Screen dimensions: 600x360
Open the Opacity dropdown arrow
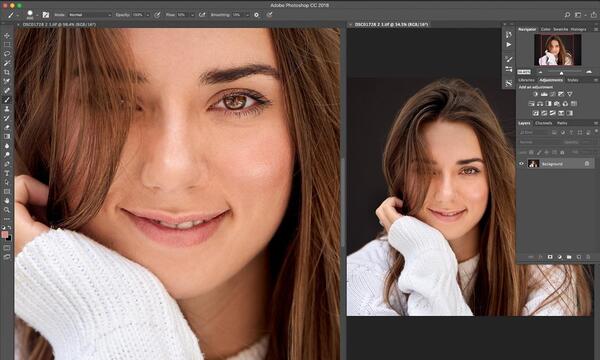coord(148,15)
